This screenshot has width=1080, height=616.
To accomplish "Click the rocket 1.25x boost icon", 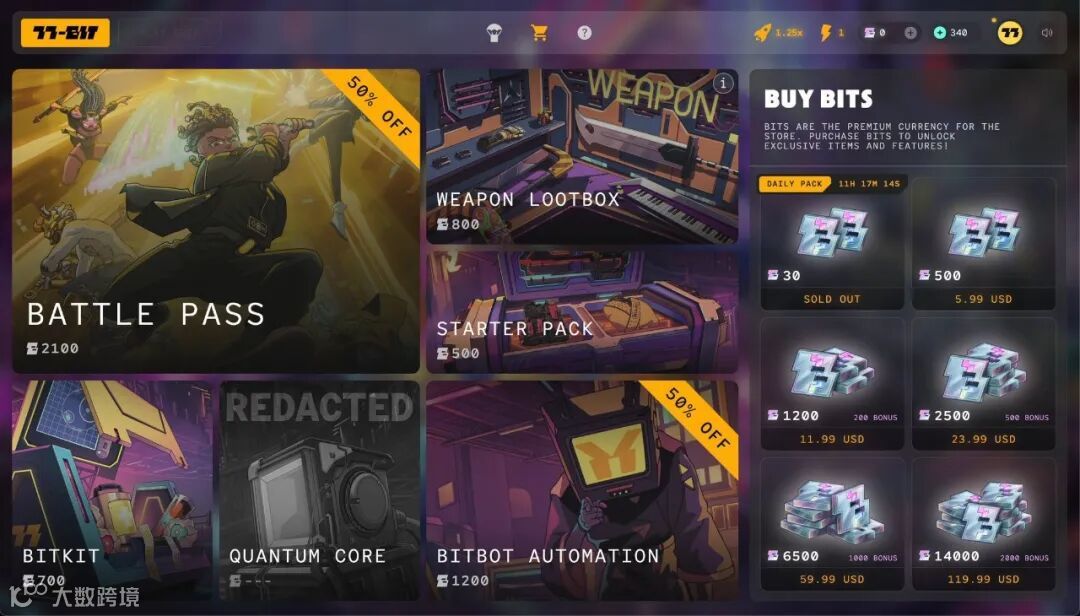I will [762, 32].
